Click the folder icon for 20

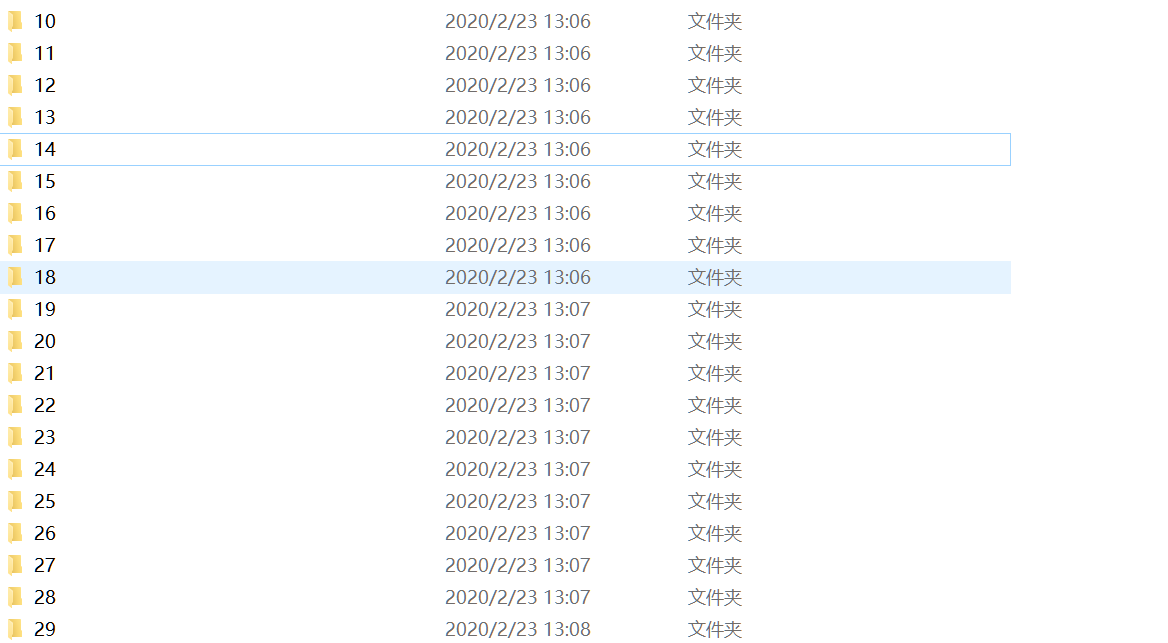pos(15,341)
